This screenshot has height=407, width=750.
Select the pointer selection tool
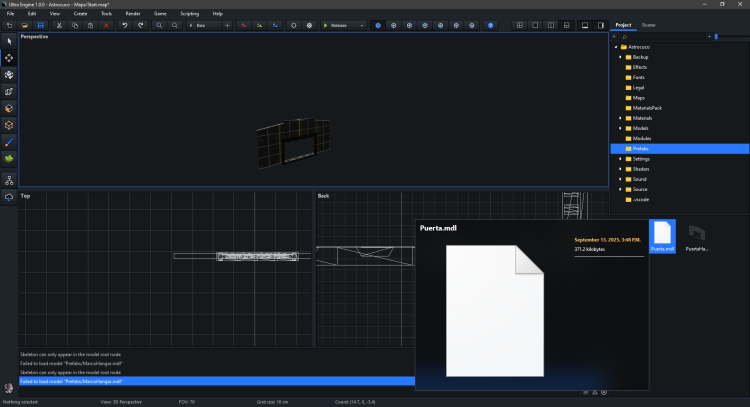pyautogui.click(x=9, y=41)
